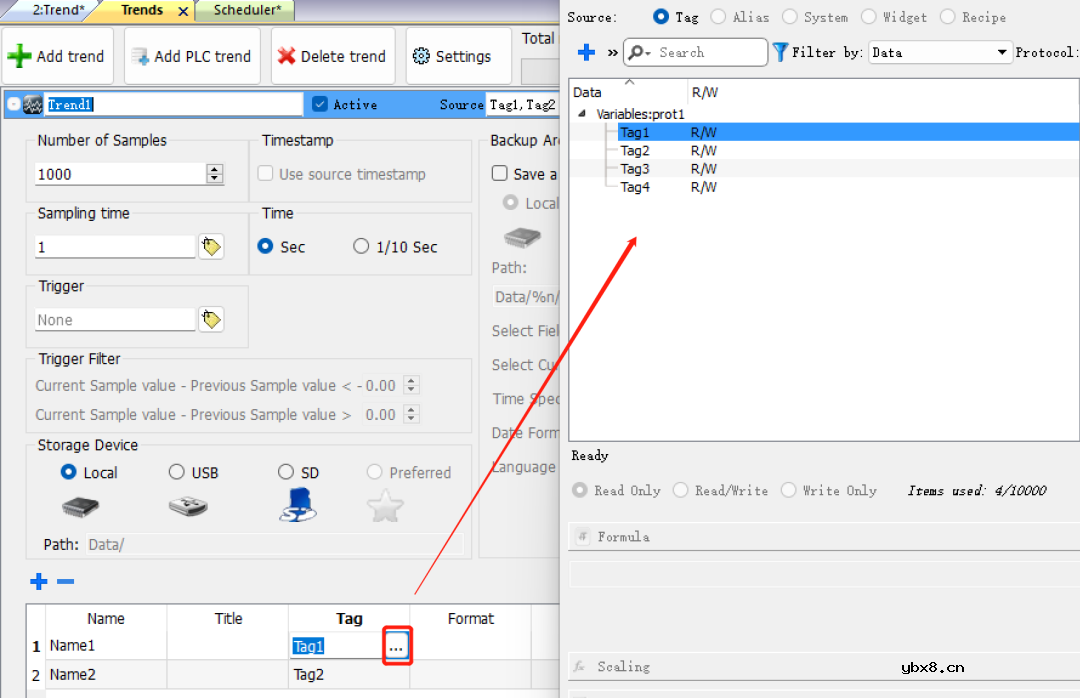This screenshot has width=1080, height=698.
Task: Select the Alias source radio button
Action: click(x=718, y=17)
